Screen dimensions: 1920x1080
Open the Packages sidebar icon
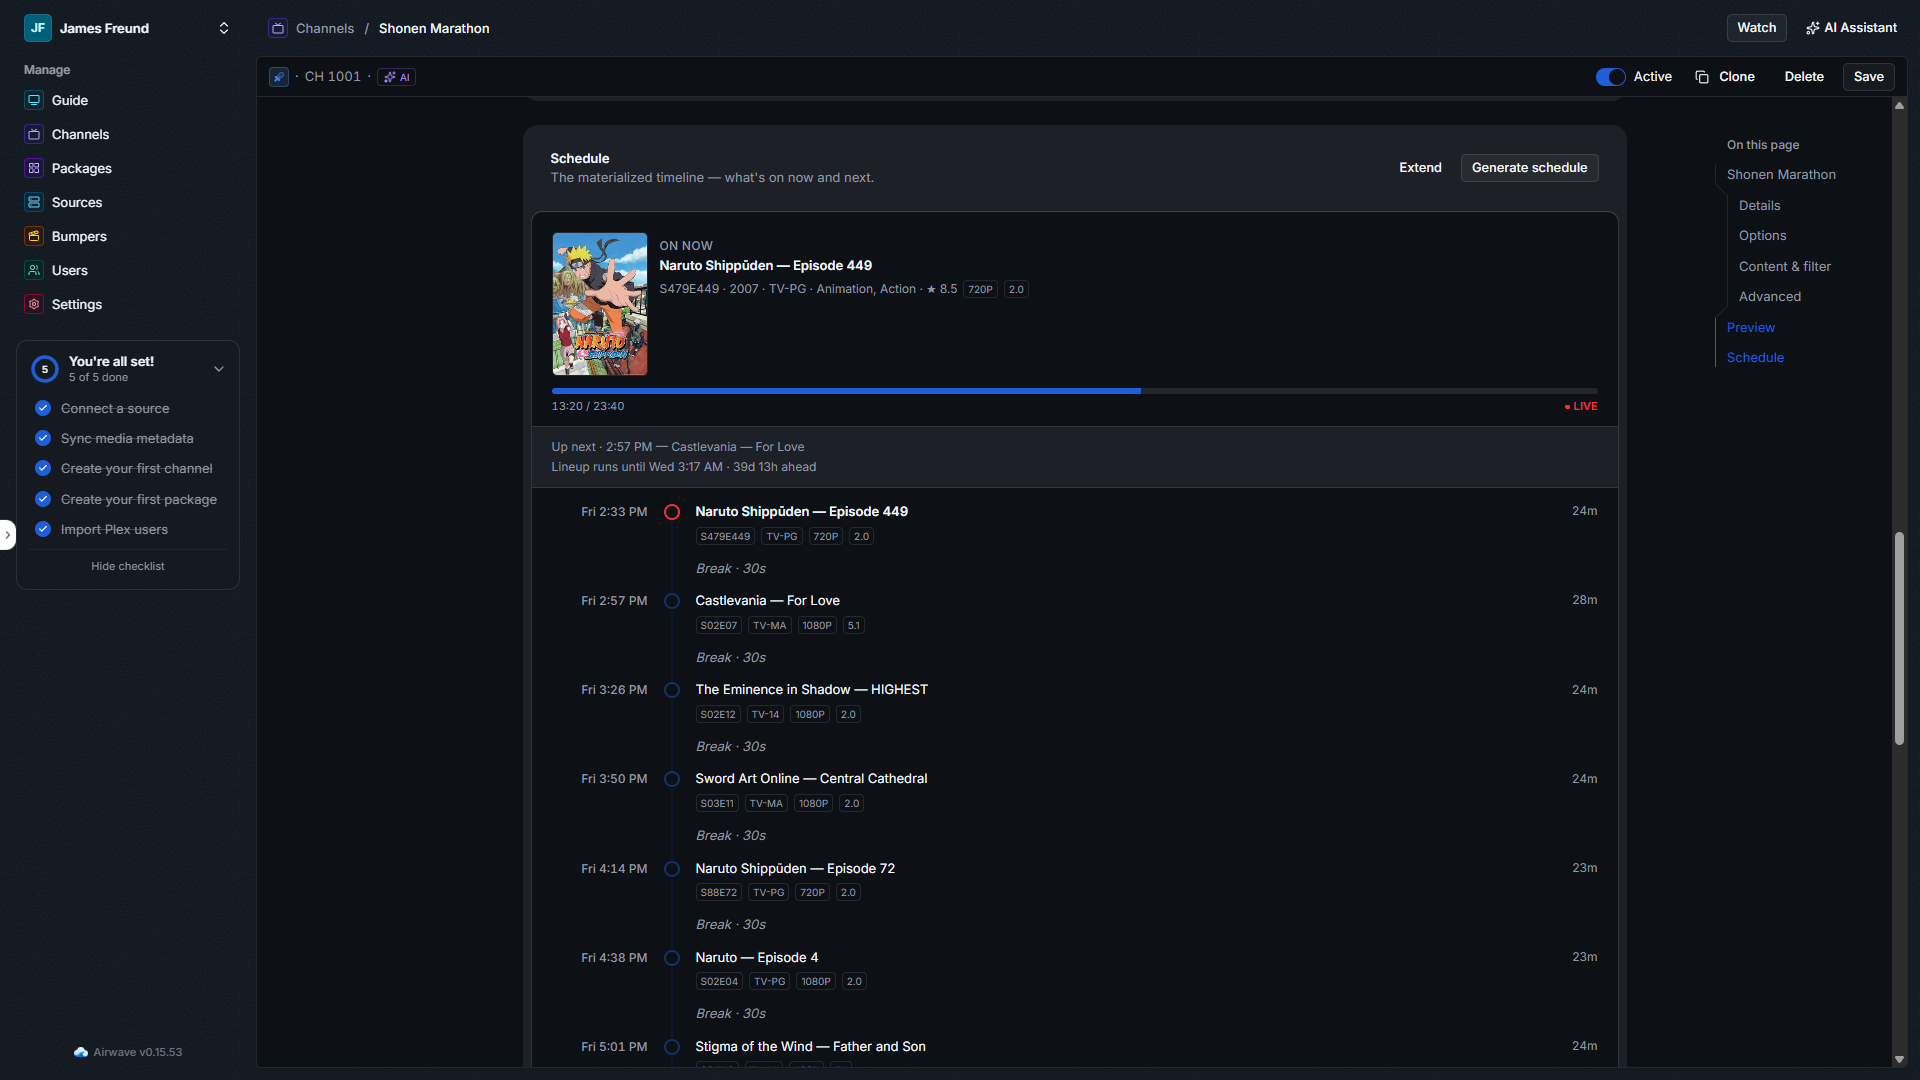(34, 168)
